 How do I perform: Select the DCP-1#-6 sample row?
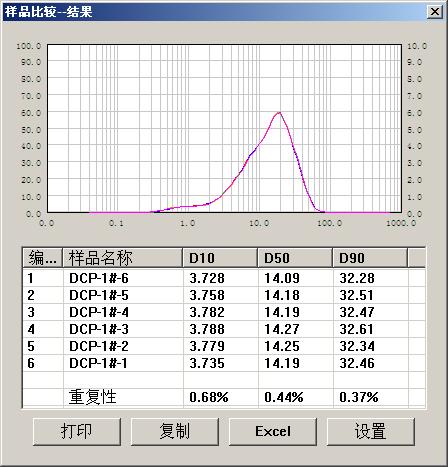click(224, 278)
